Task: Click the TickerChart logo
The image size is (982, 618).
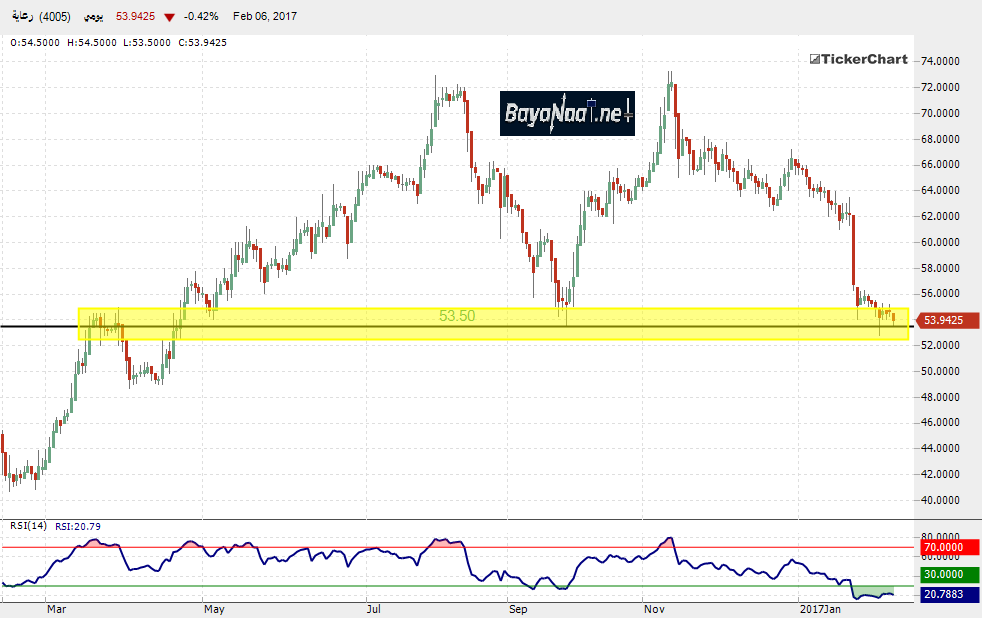Action: pos(858,59)
